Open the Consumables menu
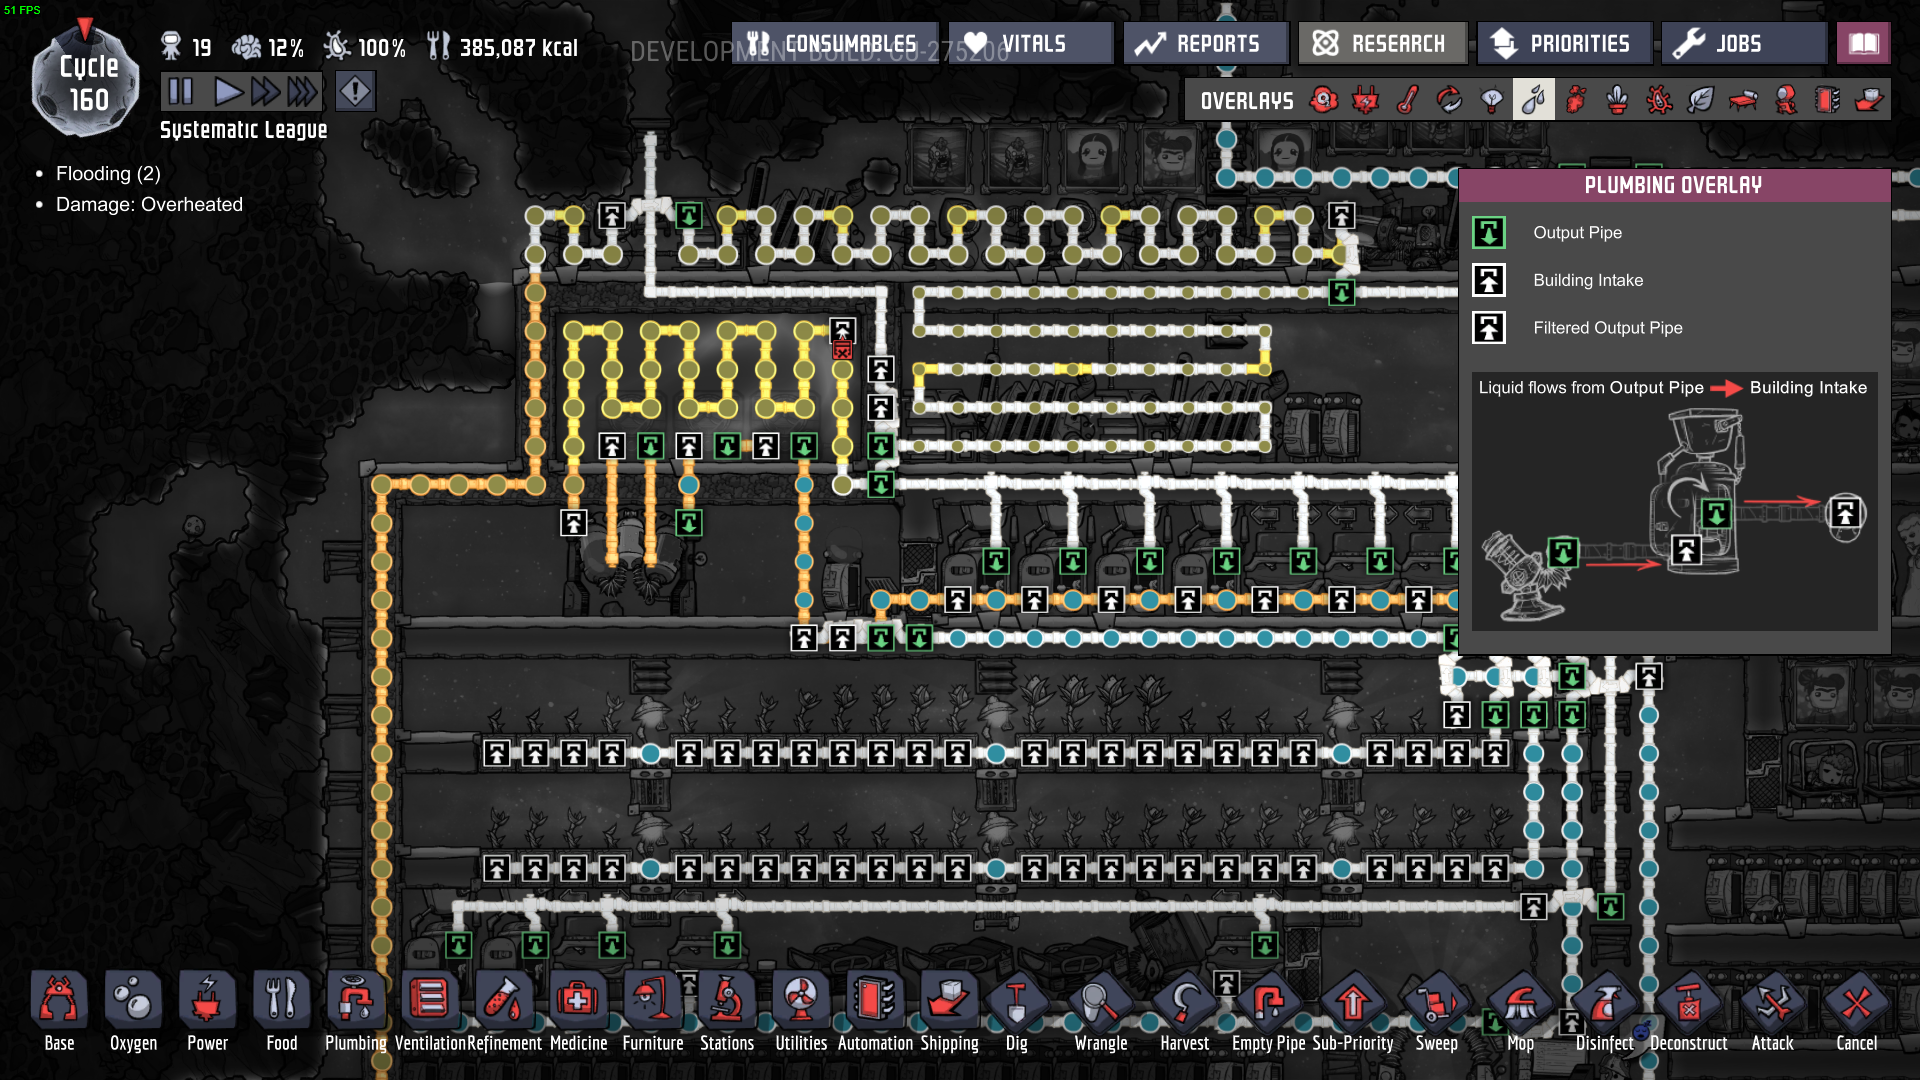 click(x=835, y=44)
